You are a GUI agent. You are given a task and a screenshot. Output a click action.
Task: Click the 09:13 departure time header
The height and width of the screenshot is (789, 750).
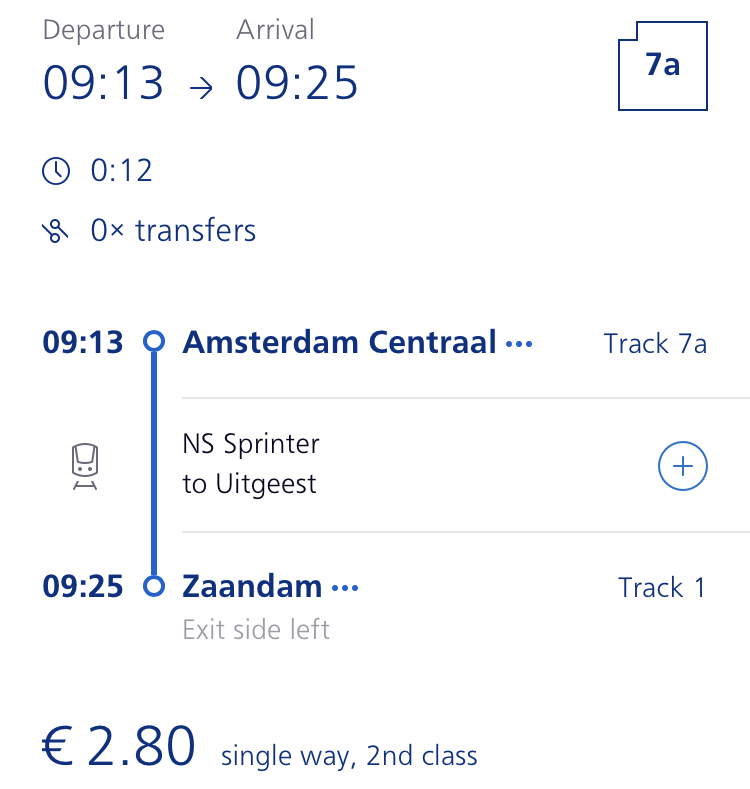click(x=103, y=83)
